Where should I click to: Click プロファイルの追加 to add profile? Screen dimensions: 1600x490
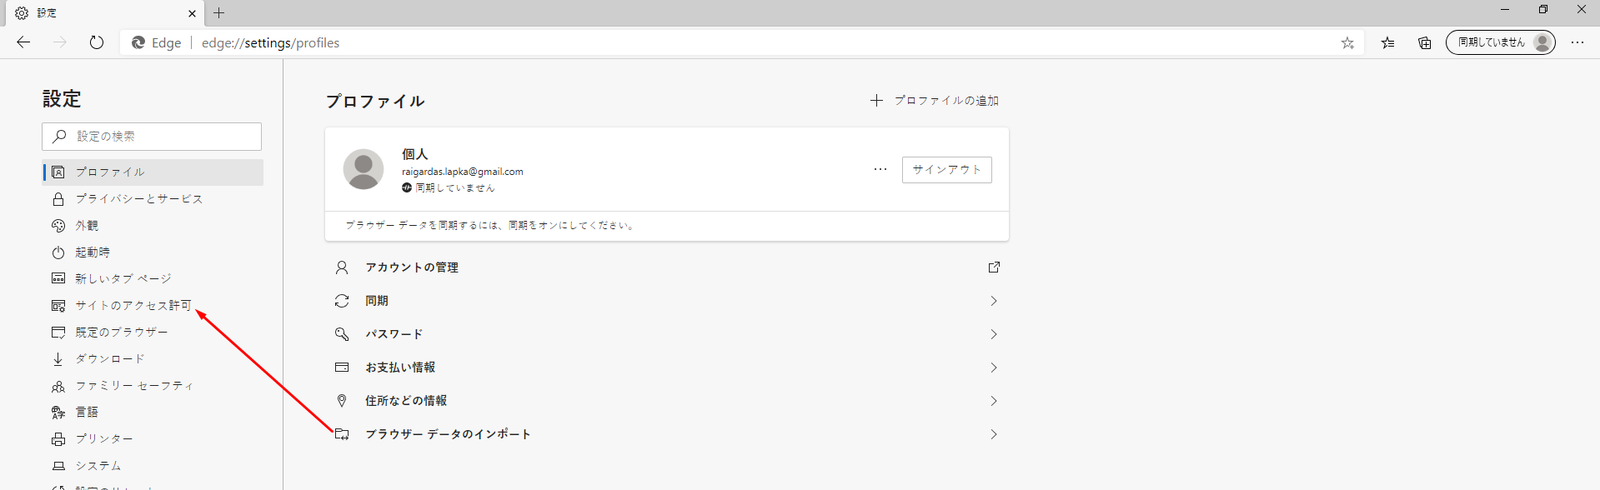(x=935, y=101)
